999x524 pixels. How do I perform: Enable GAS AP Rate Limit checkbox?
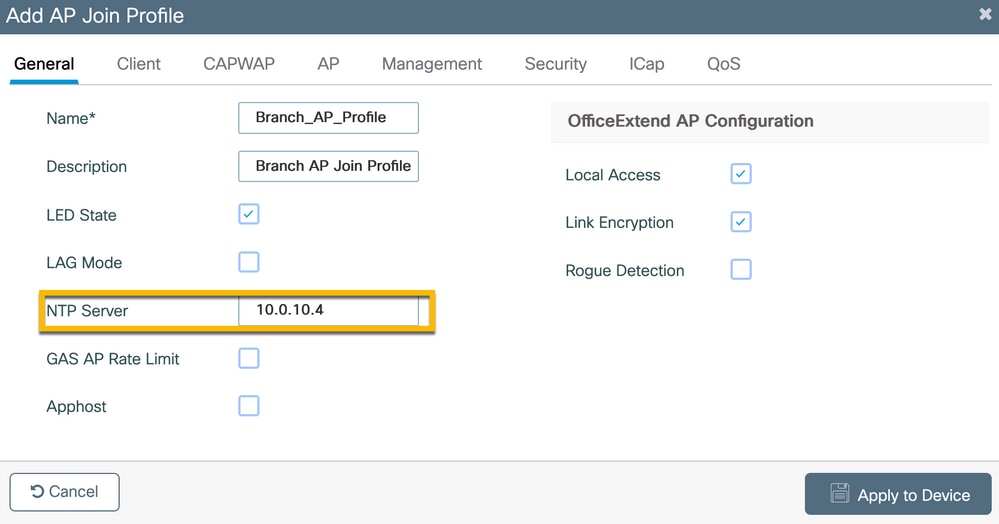[x=248, y=358]
